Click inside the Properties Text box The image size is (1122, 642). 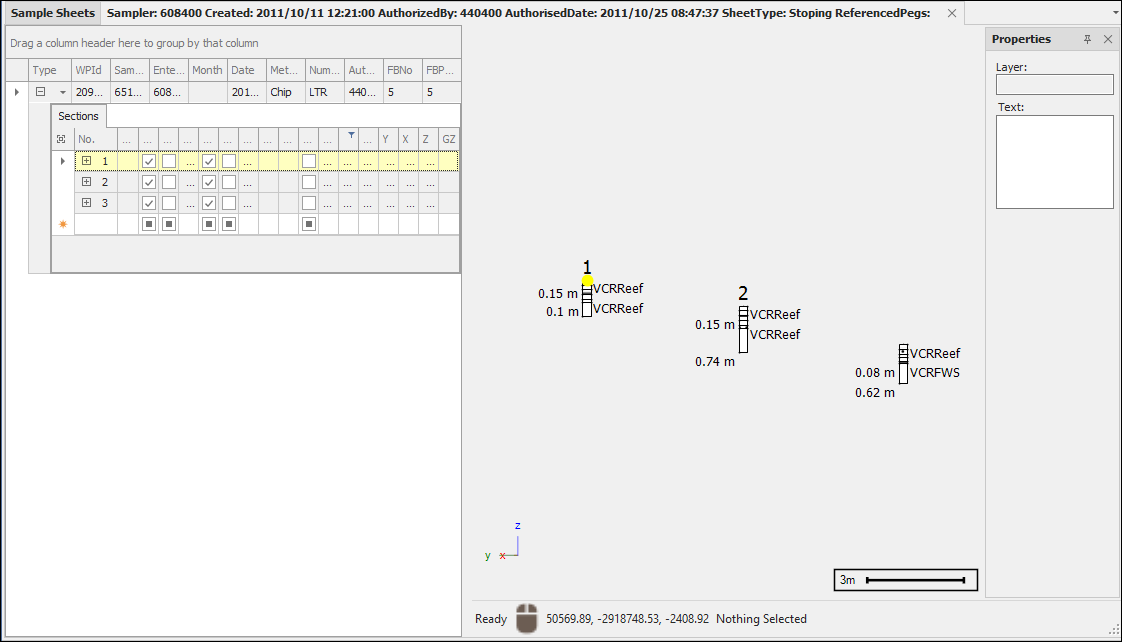tap(1054, 161)
